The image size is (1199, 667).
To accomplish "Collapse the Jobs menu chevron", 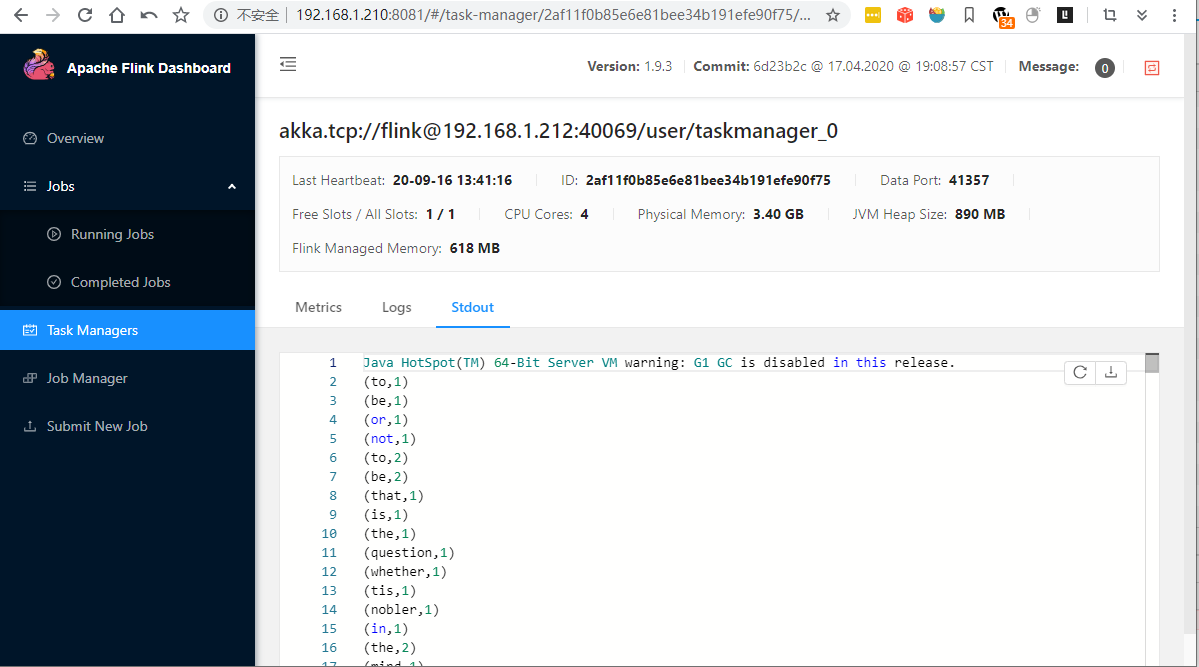I will [232, 187].
